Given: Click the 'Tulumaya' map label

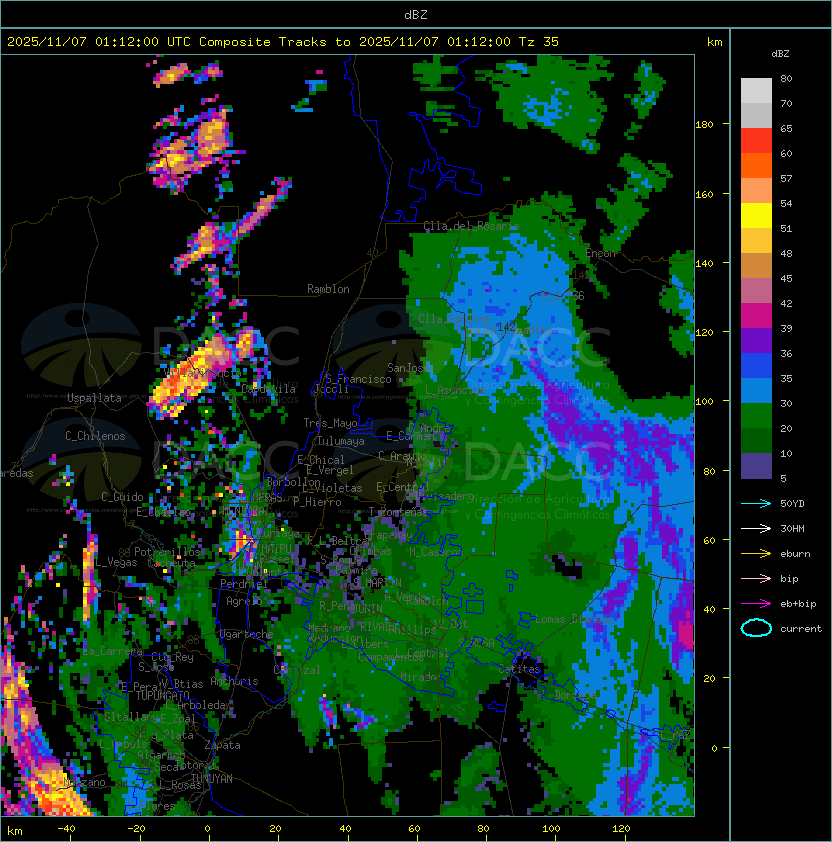Looking at the screenshot, I should 341,441.
